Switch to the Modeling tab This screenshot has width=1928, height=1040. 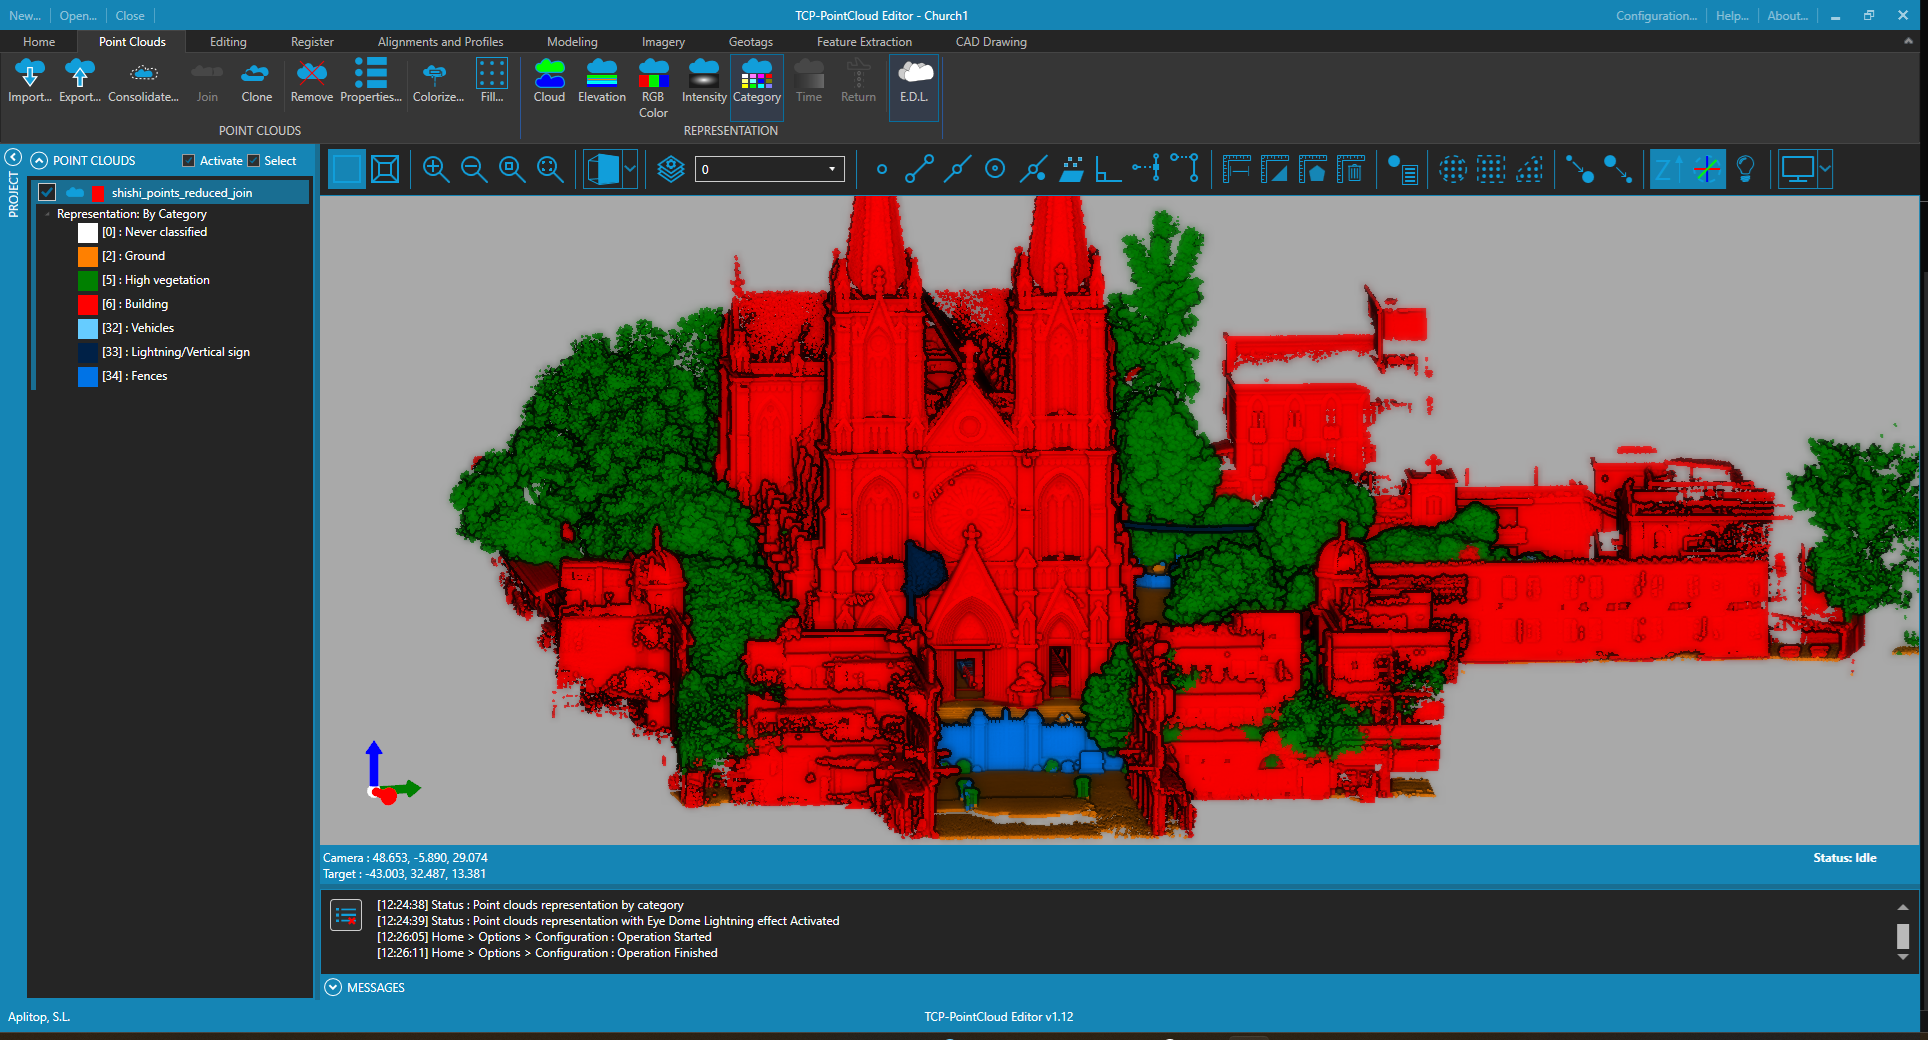572,42
